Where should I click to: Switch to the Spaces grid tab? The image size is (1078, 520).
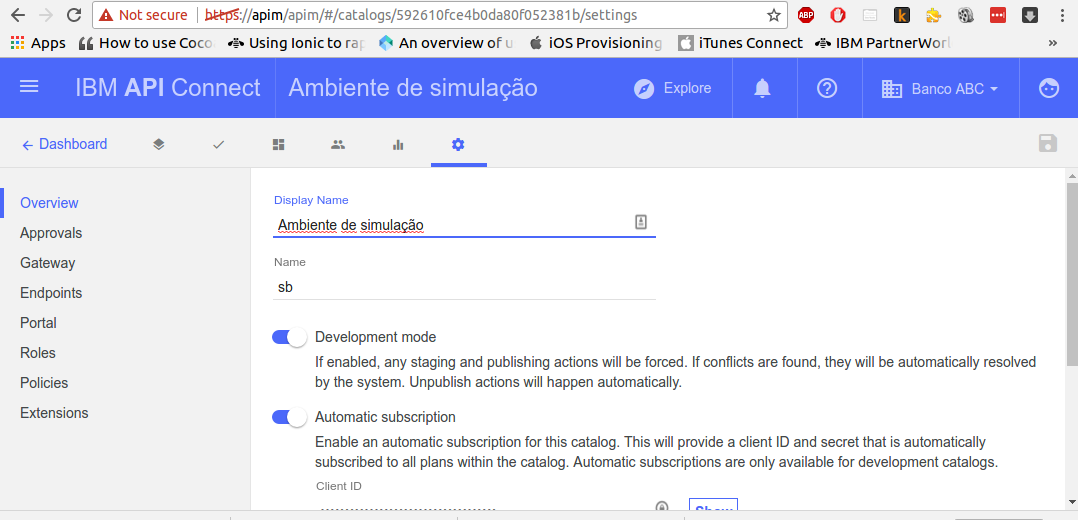pyautogui.click(x=278, y=144)
